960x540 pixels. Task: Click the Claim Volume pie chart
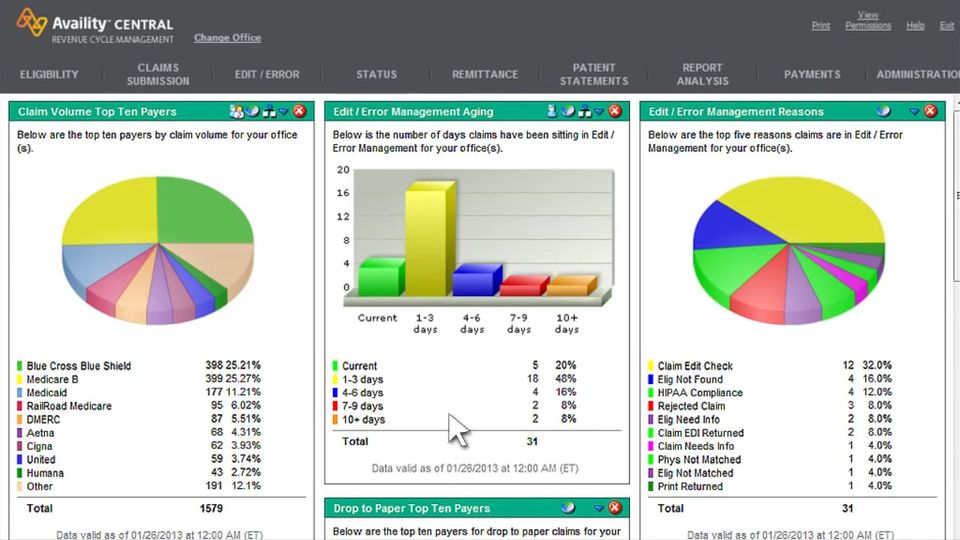click(x=158, y=250)
